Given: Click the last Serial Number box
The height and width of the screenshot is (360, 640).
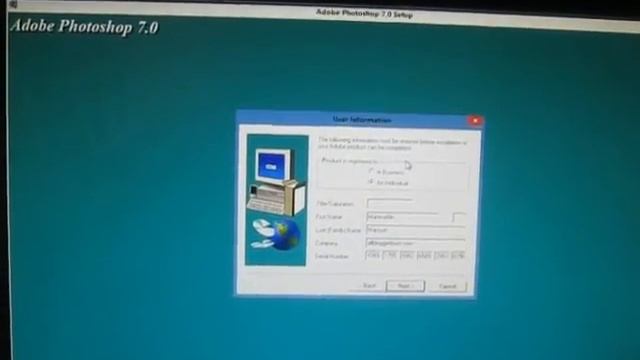Looking at the screenshot, I should point(458,256).
